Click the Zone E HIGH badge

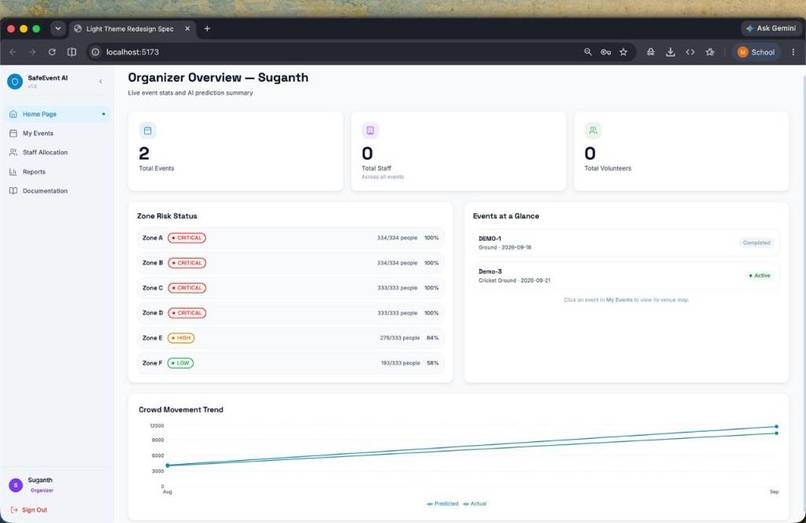pos(181,338)
